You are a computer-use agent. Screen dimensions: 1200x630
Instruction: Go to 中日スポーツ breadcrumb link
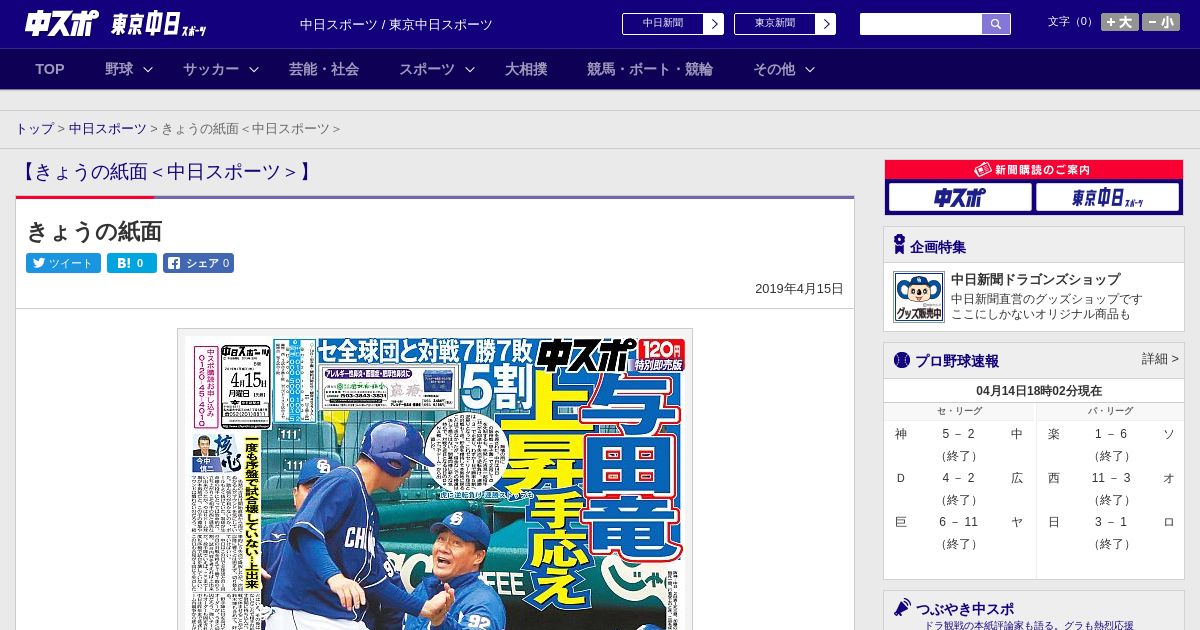click(107, 129)
